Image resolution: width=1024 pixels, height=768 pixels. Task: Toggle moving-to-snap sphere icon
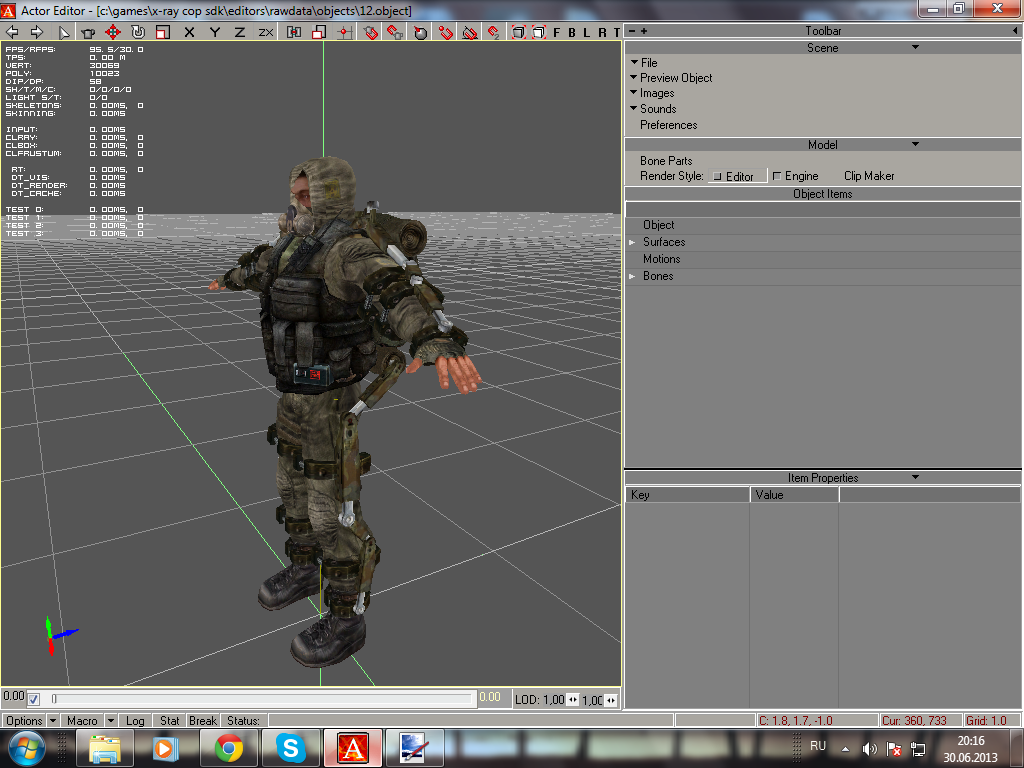(421, 32)
